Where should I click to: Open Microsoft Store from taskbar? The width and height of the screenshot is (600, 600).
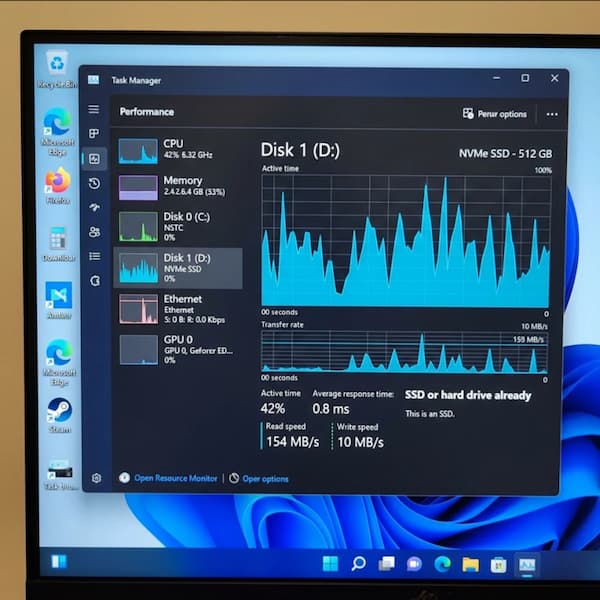pyautogui.click(x=498, y=565)
